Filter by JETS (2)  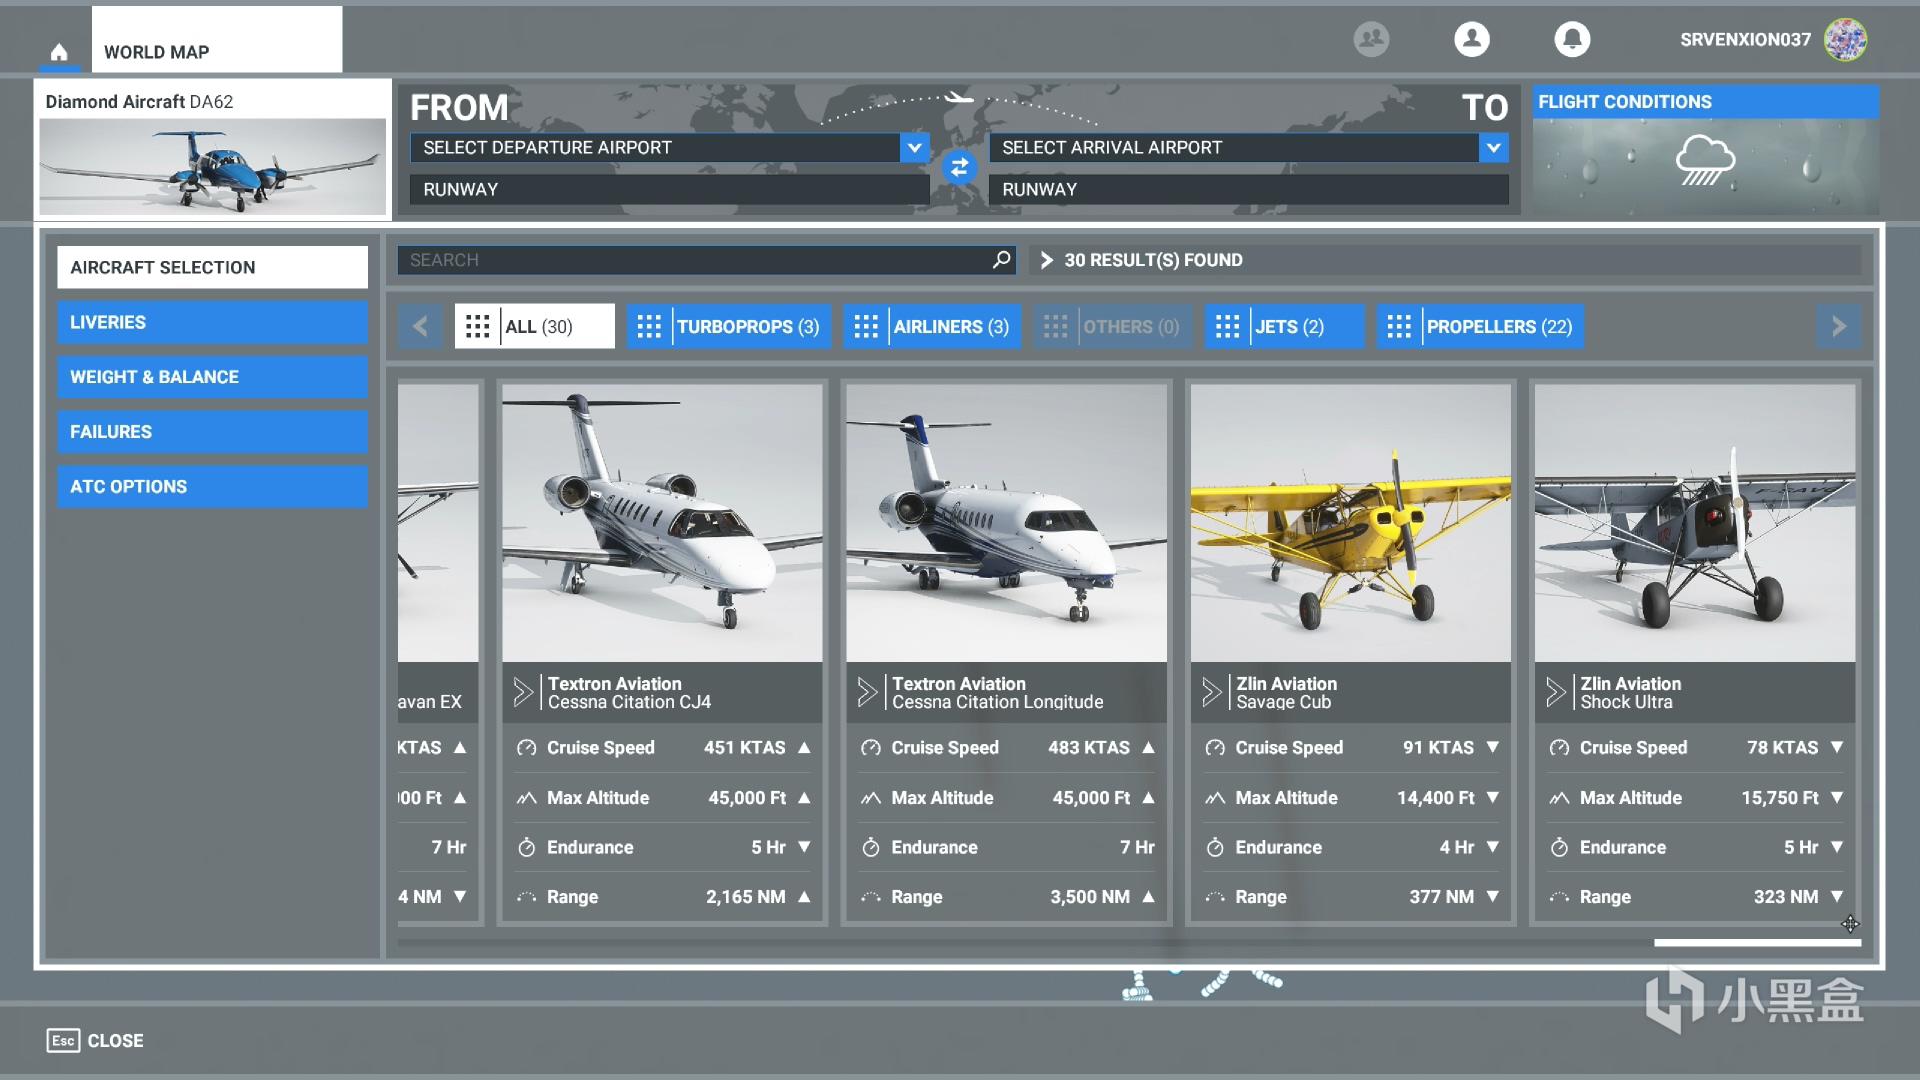tap(1284, 326)
